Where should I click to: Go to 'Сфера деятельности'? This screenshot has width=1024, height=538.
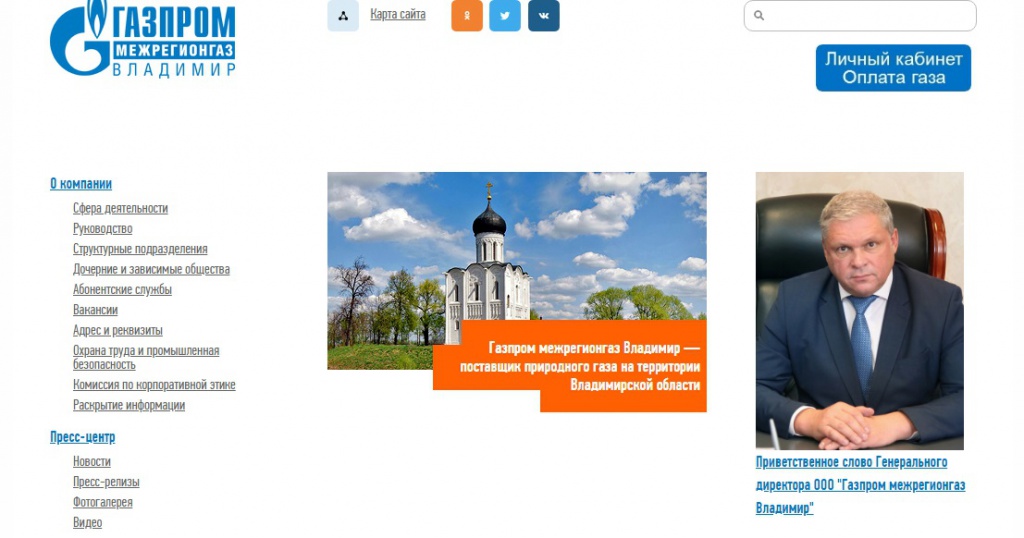[120, 208]
